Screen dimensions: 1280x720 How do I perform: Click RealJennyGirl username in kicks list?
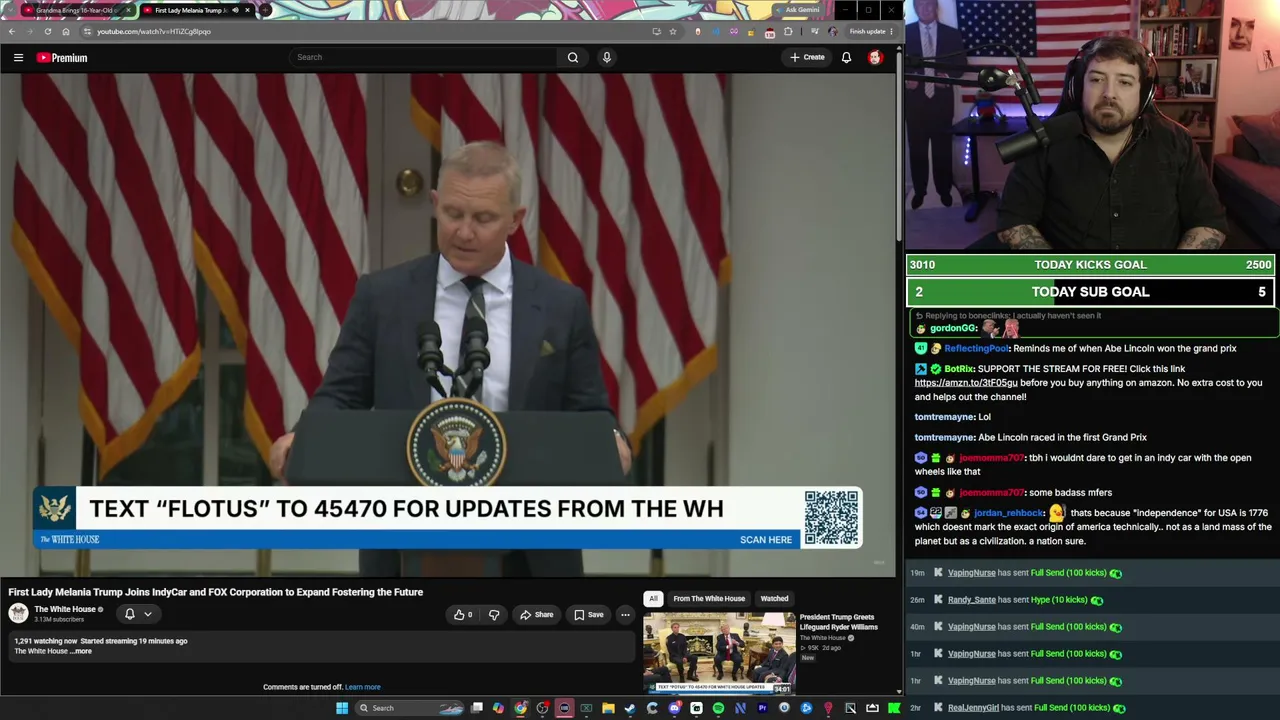(x=973, y=708)
